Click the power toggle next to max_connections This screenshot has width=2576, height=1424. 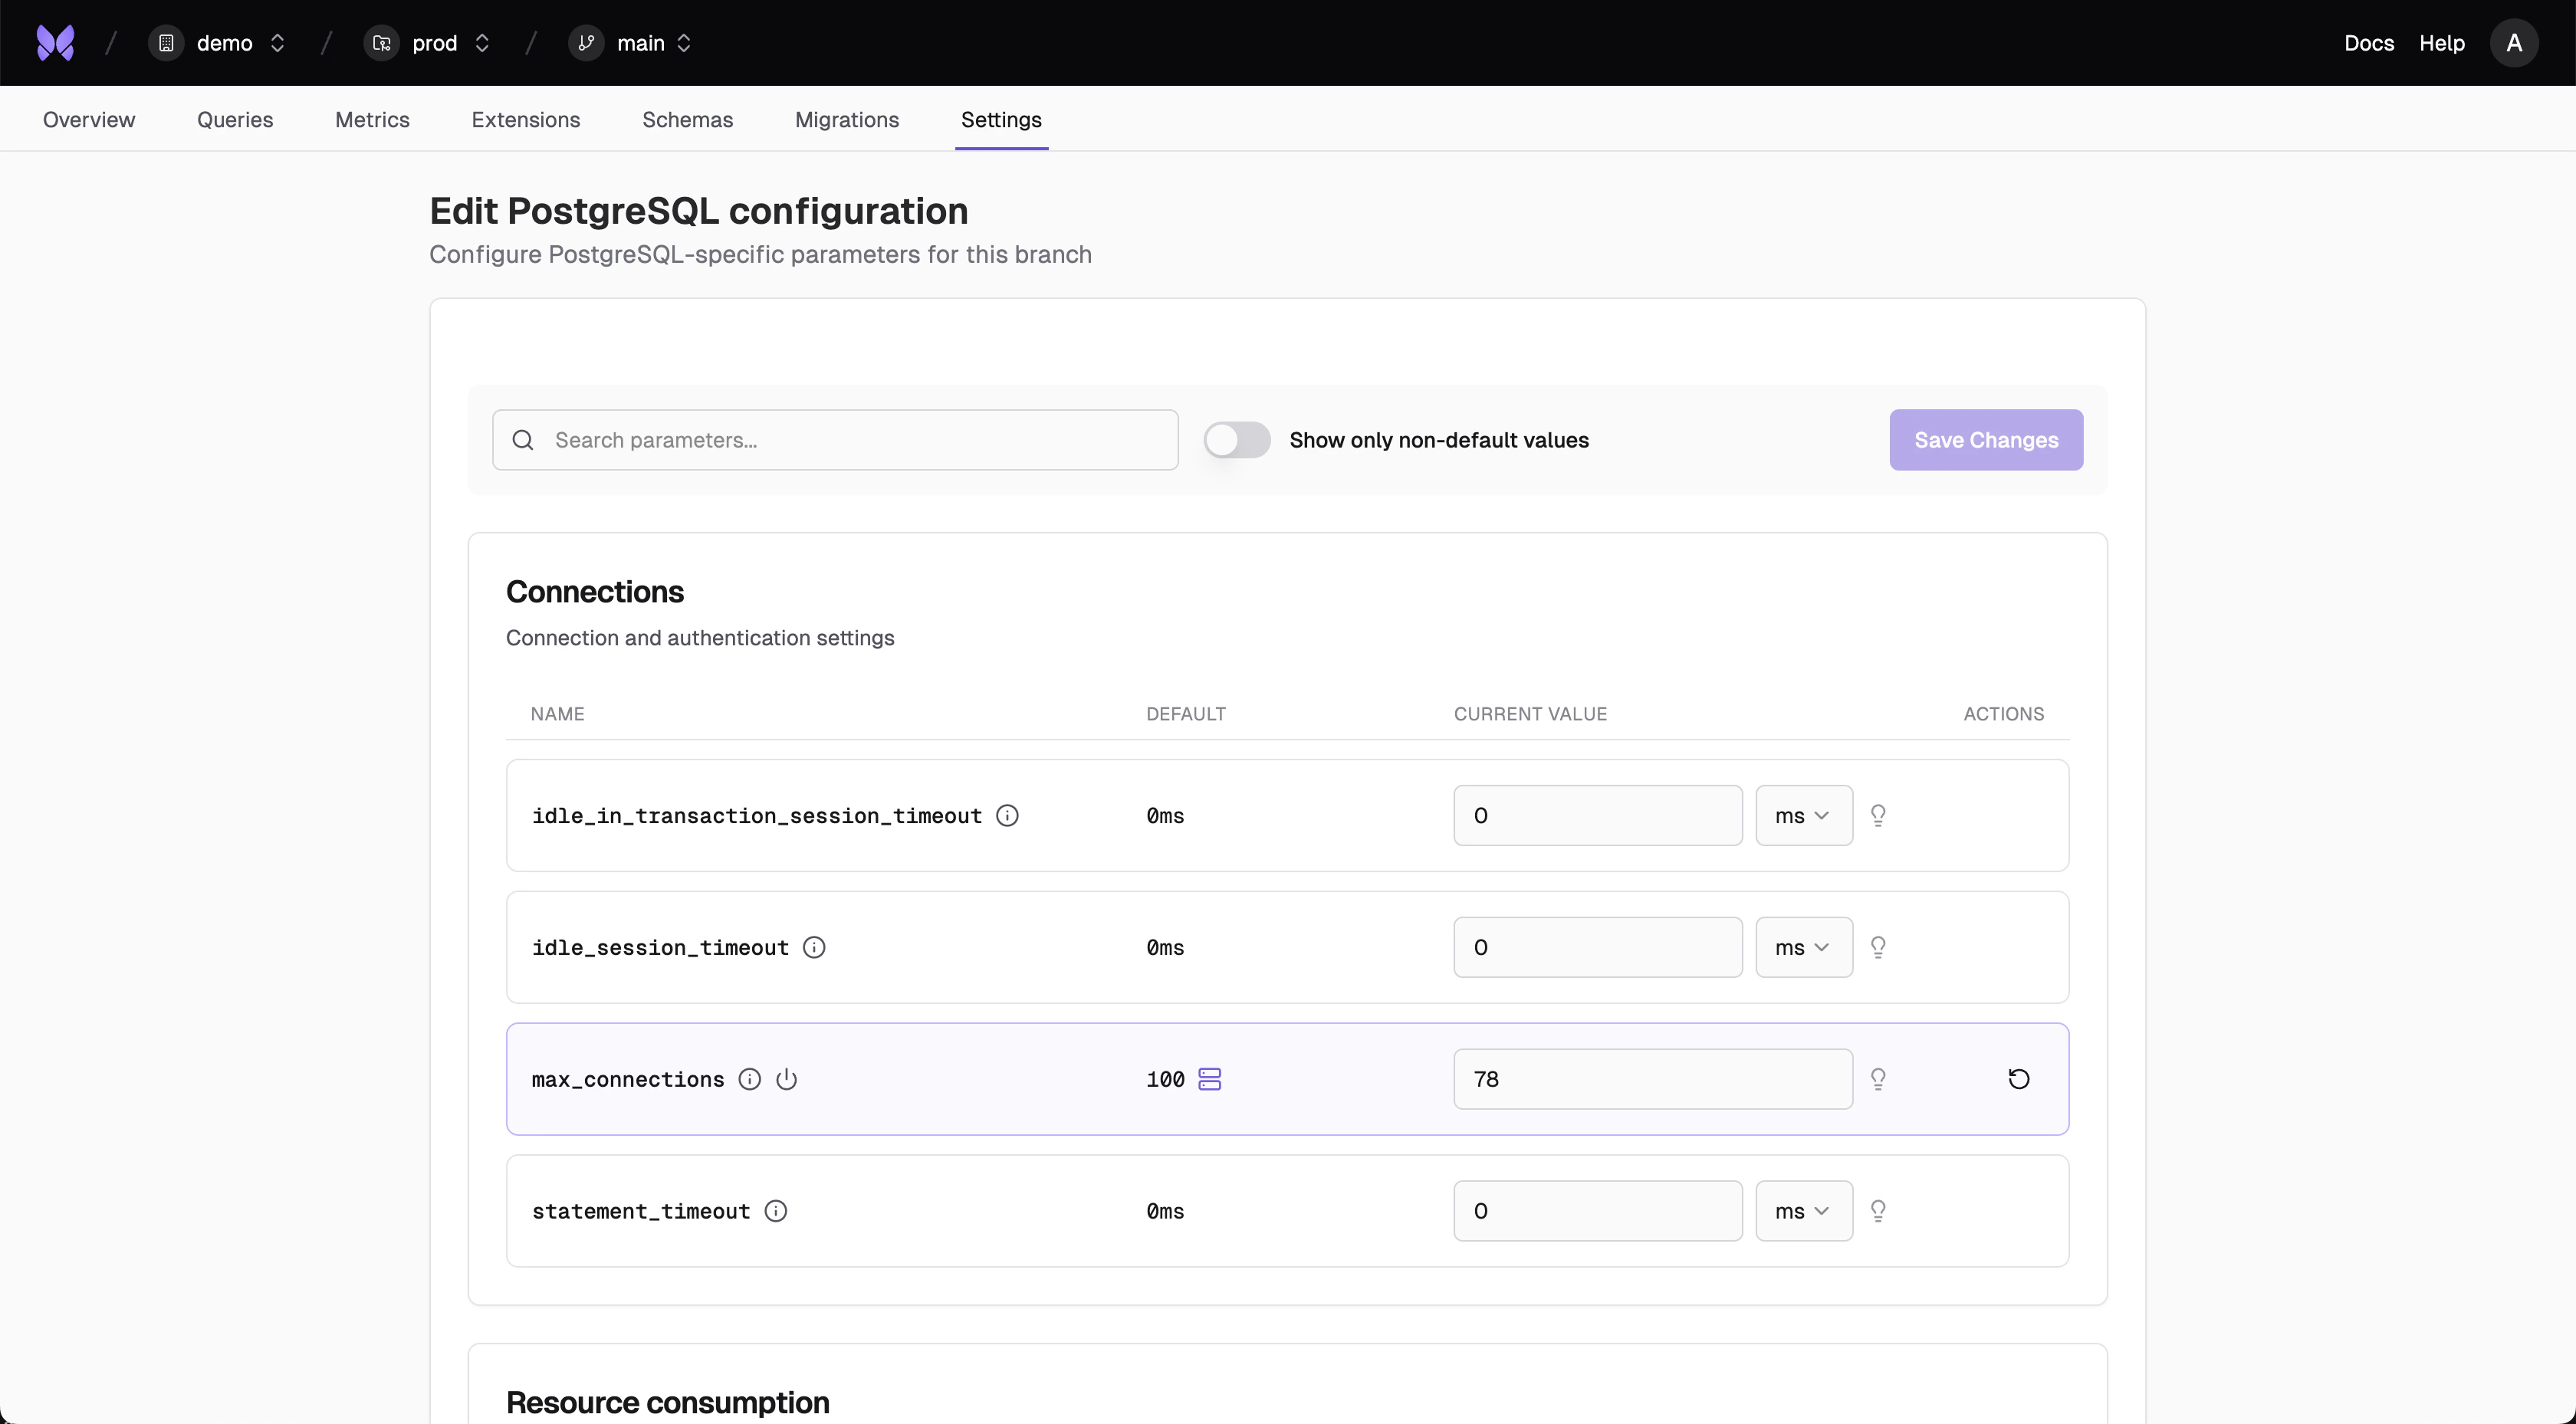[787, 1079]
